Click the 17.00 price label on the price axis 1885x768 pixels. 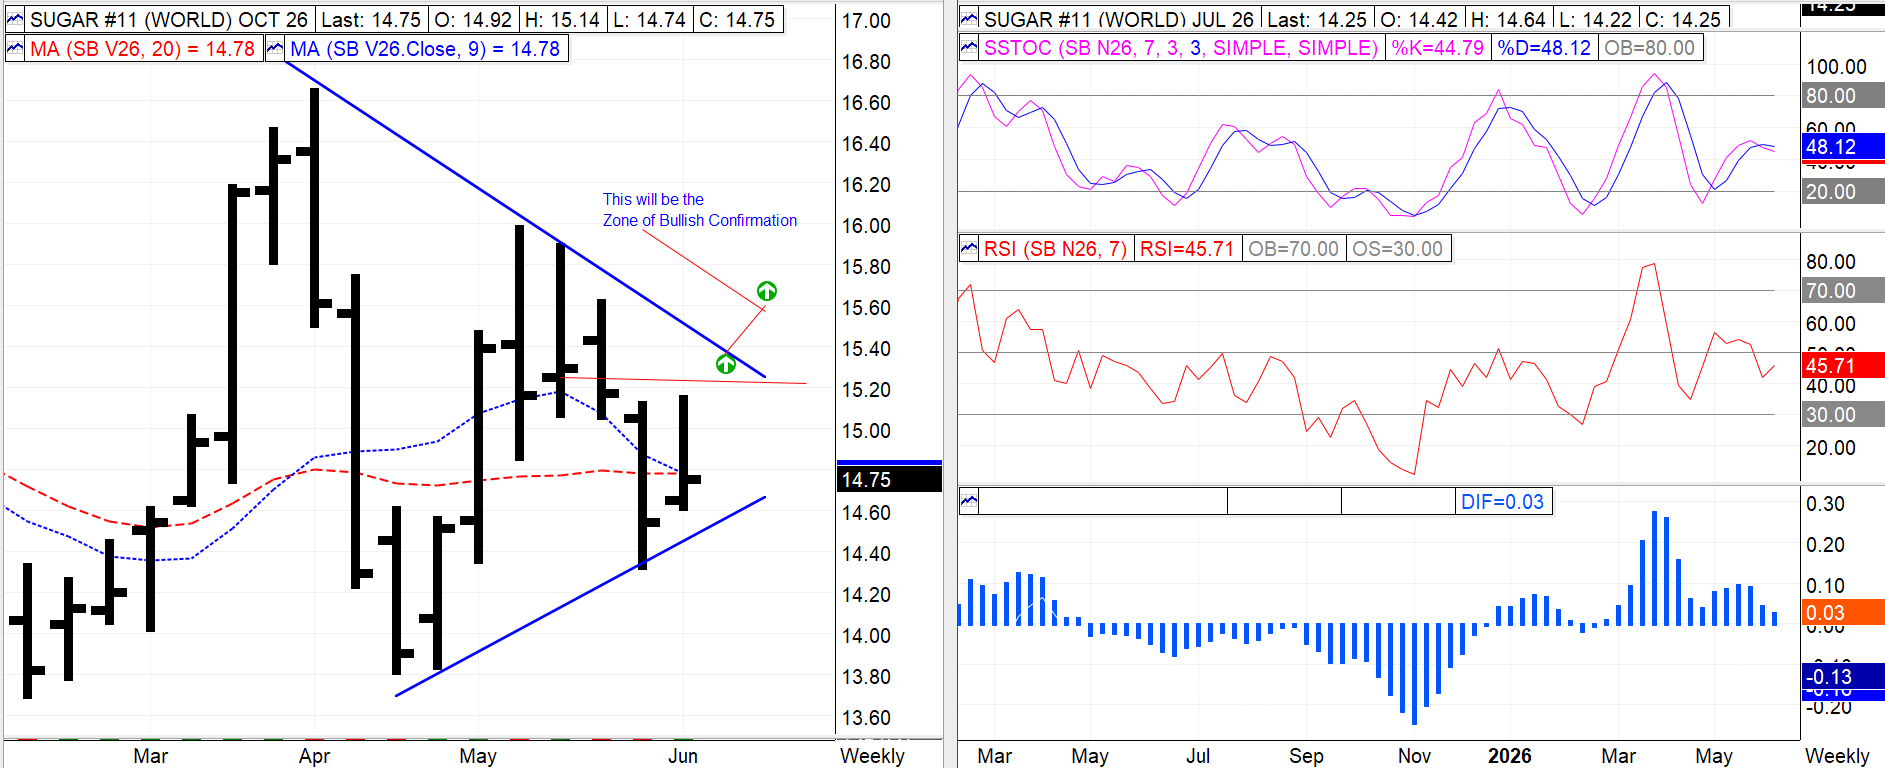(866, 21)
